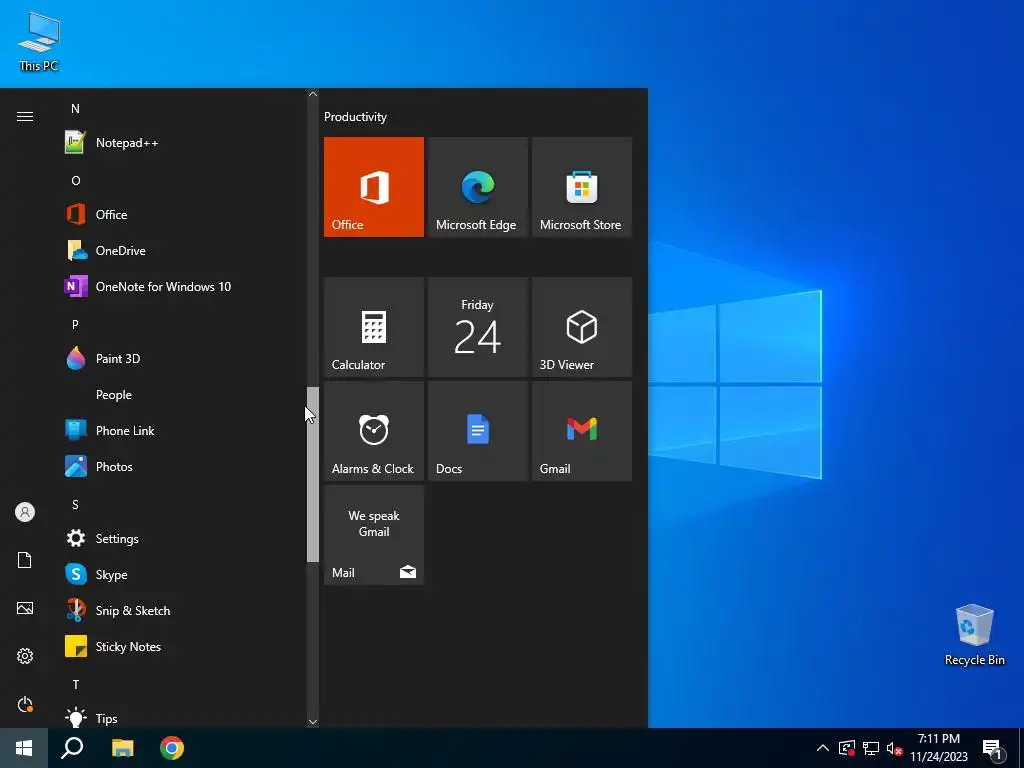Screen dimensions: 1024x768
Task: Open the Microsoft Edge tile
Action: [x=477, y=187]
